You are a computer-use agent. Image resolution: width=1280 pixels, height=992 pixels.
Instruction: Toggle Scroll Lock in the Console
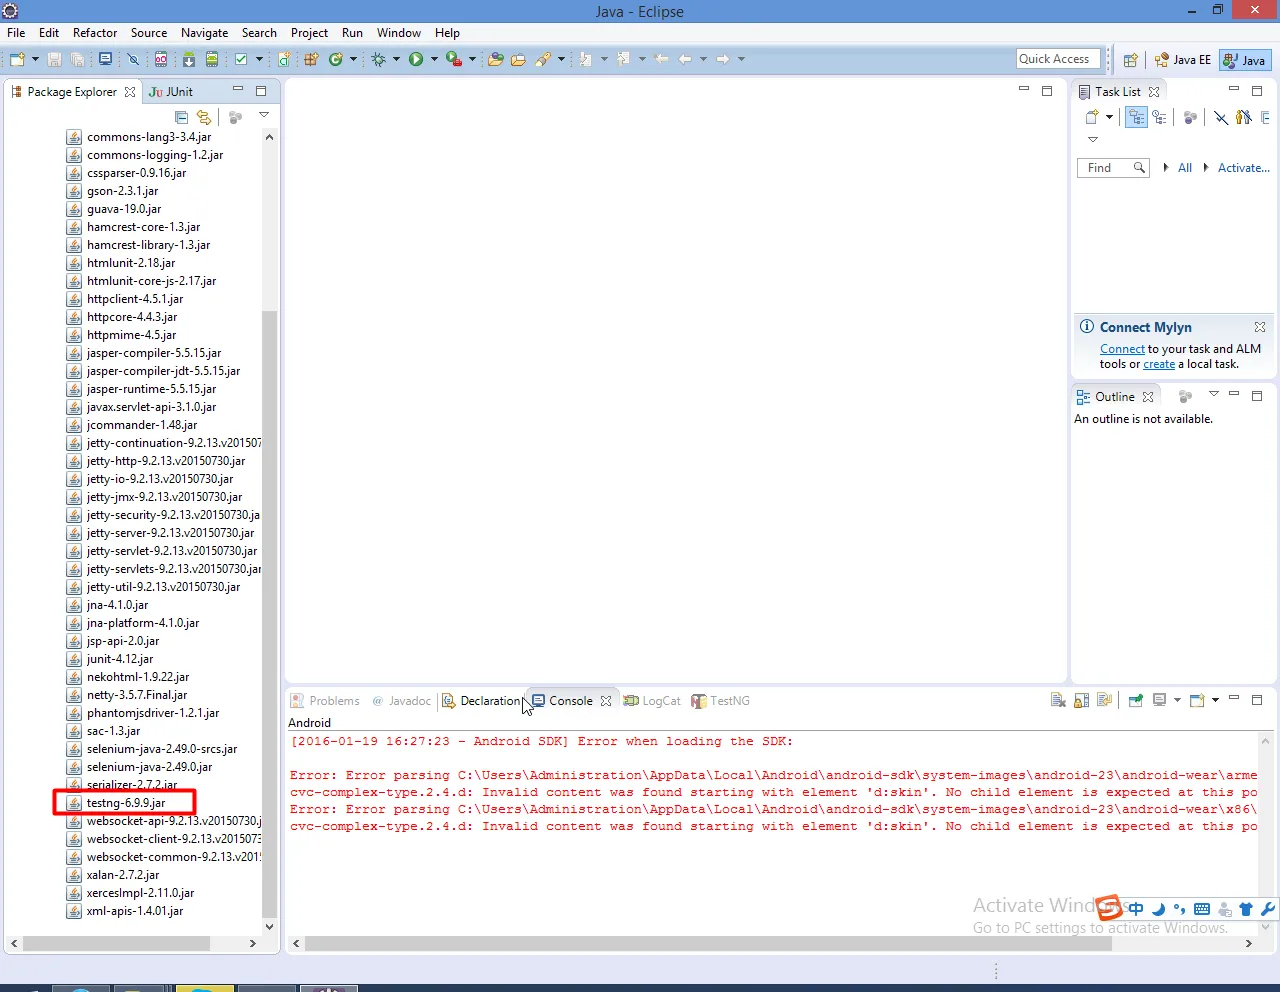[1081, 700]
